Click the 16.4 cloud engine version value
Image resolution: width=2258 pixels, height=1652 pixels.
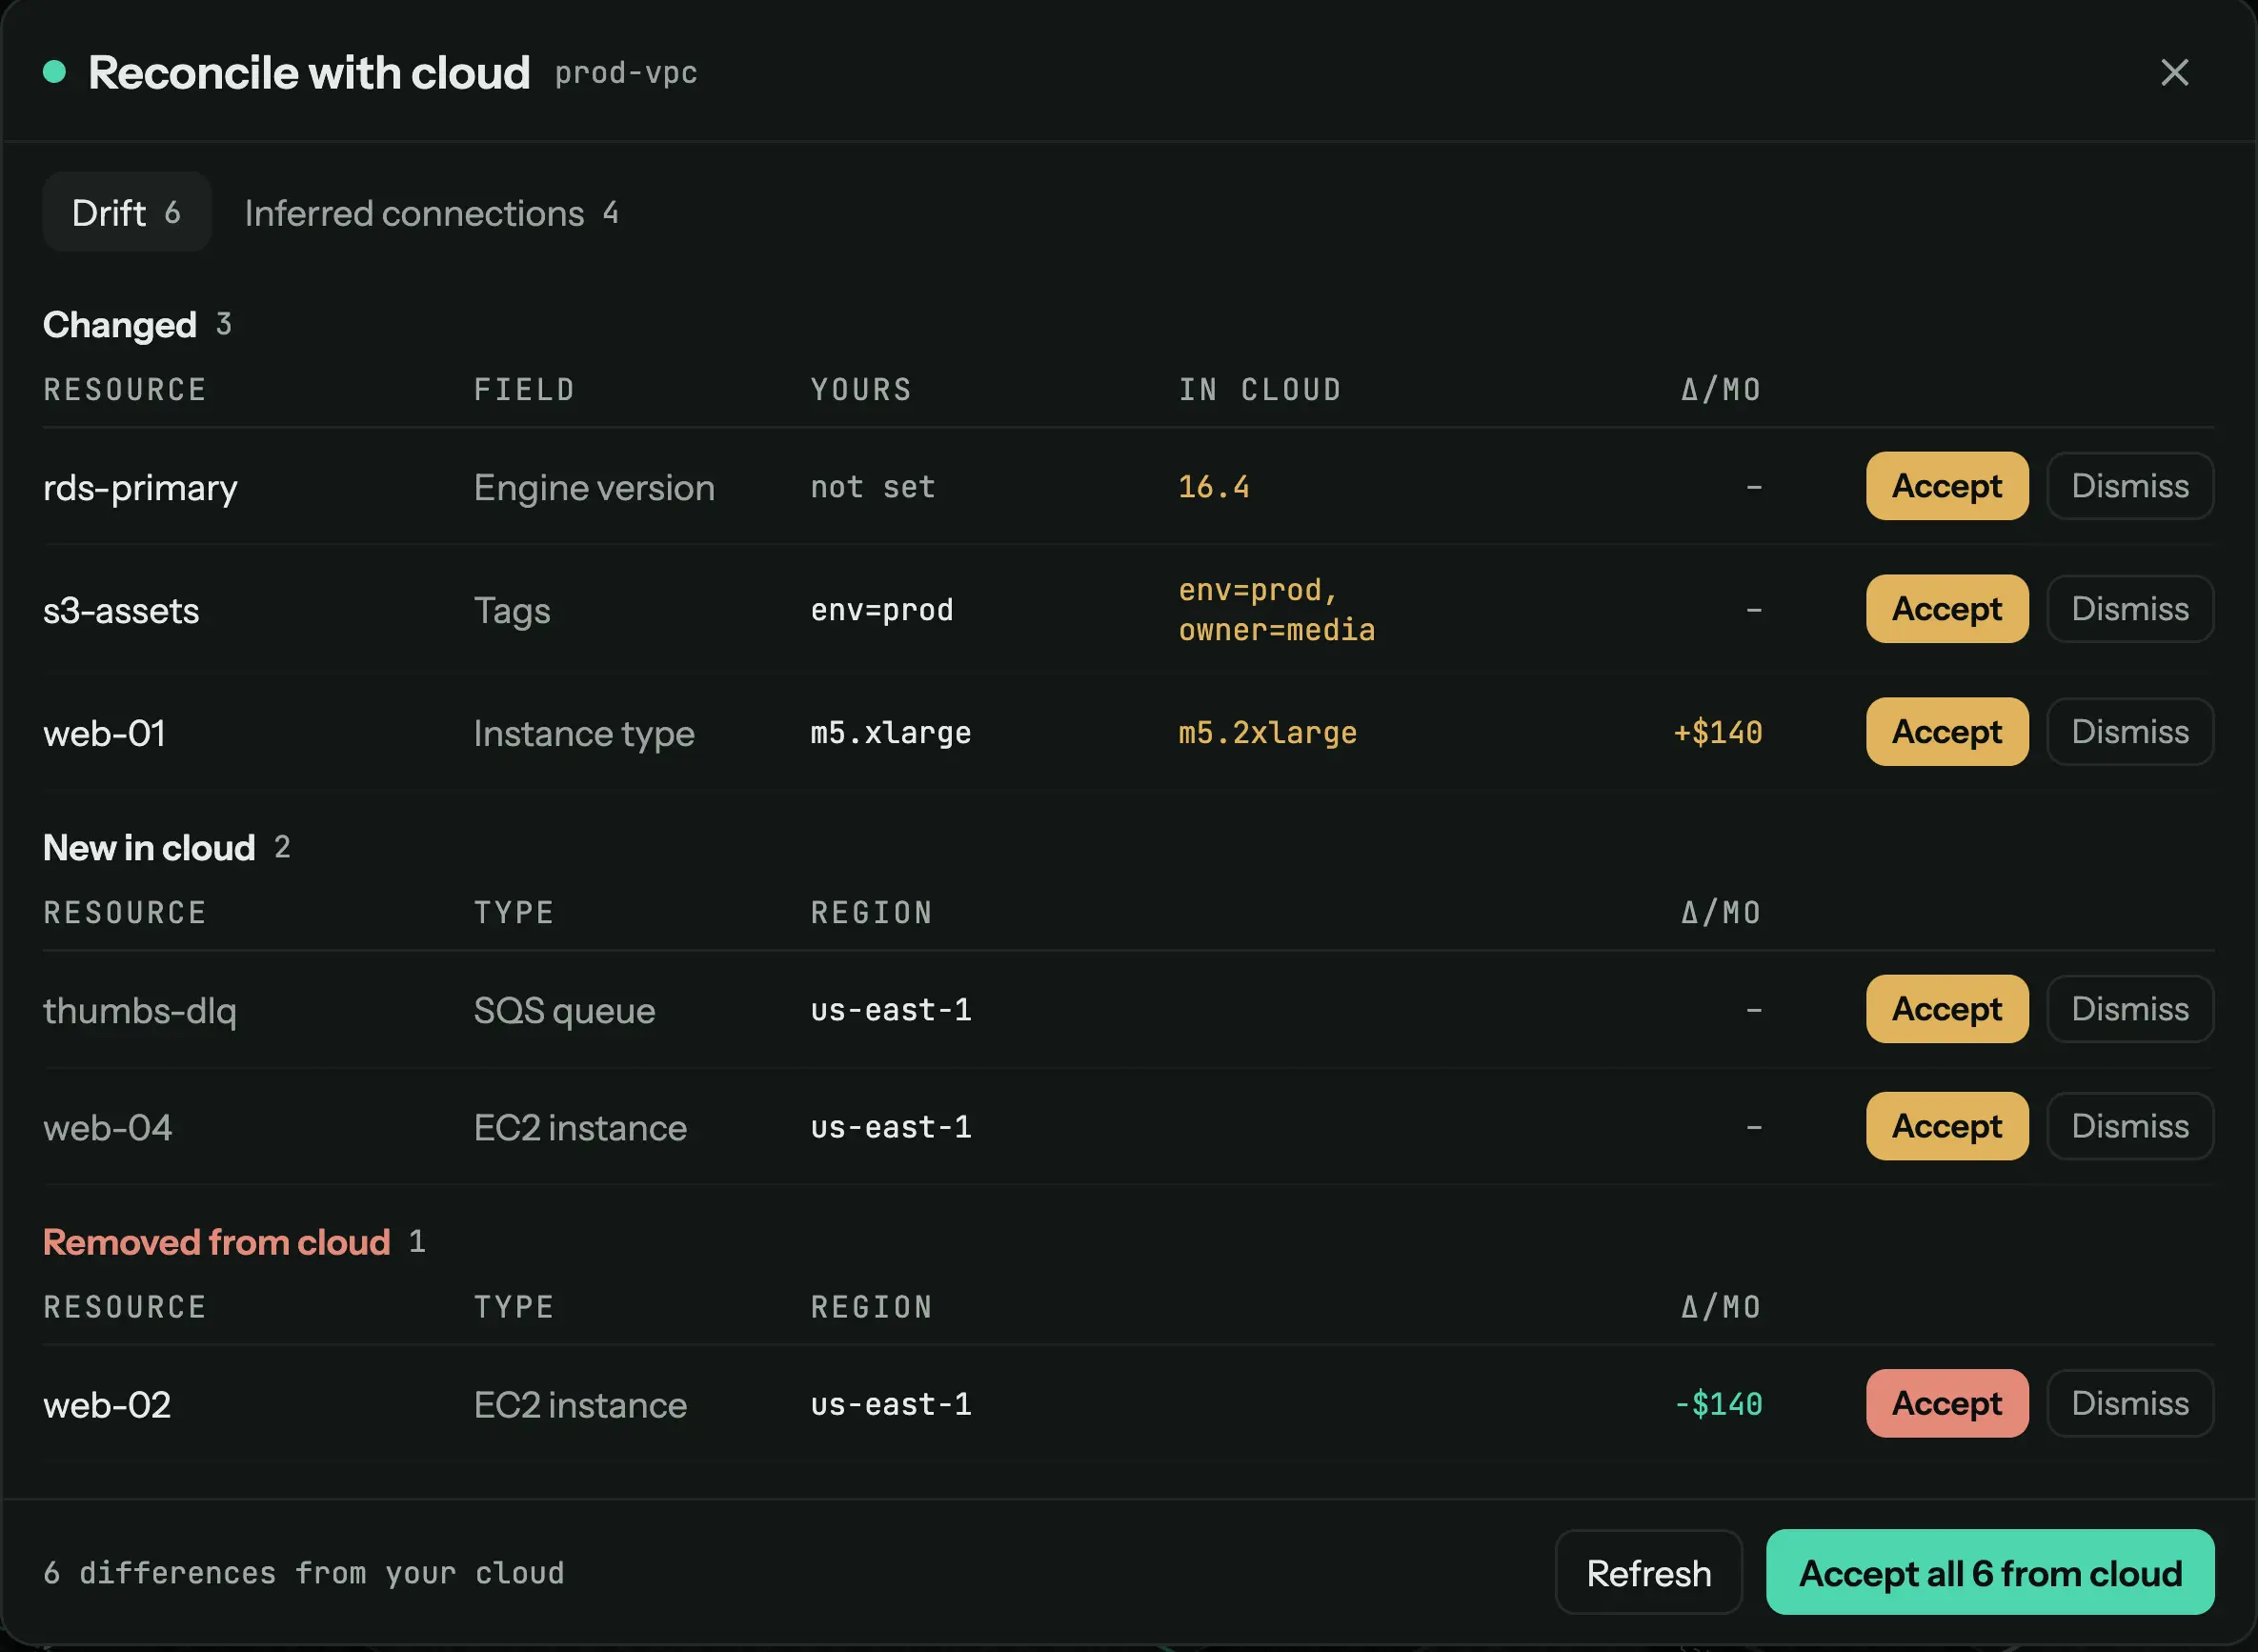tap(1213, 487)
